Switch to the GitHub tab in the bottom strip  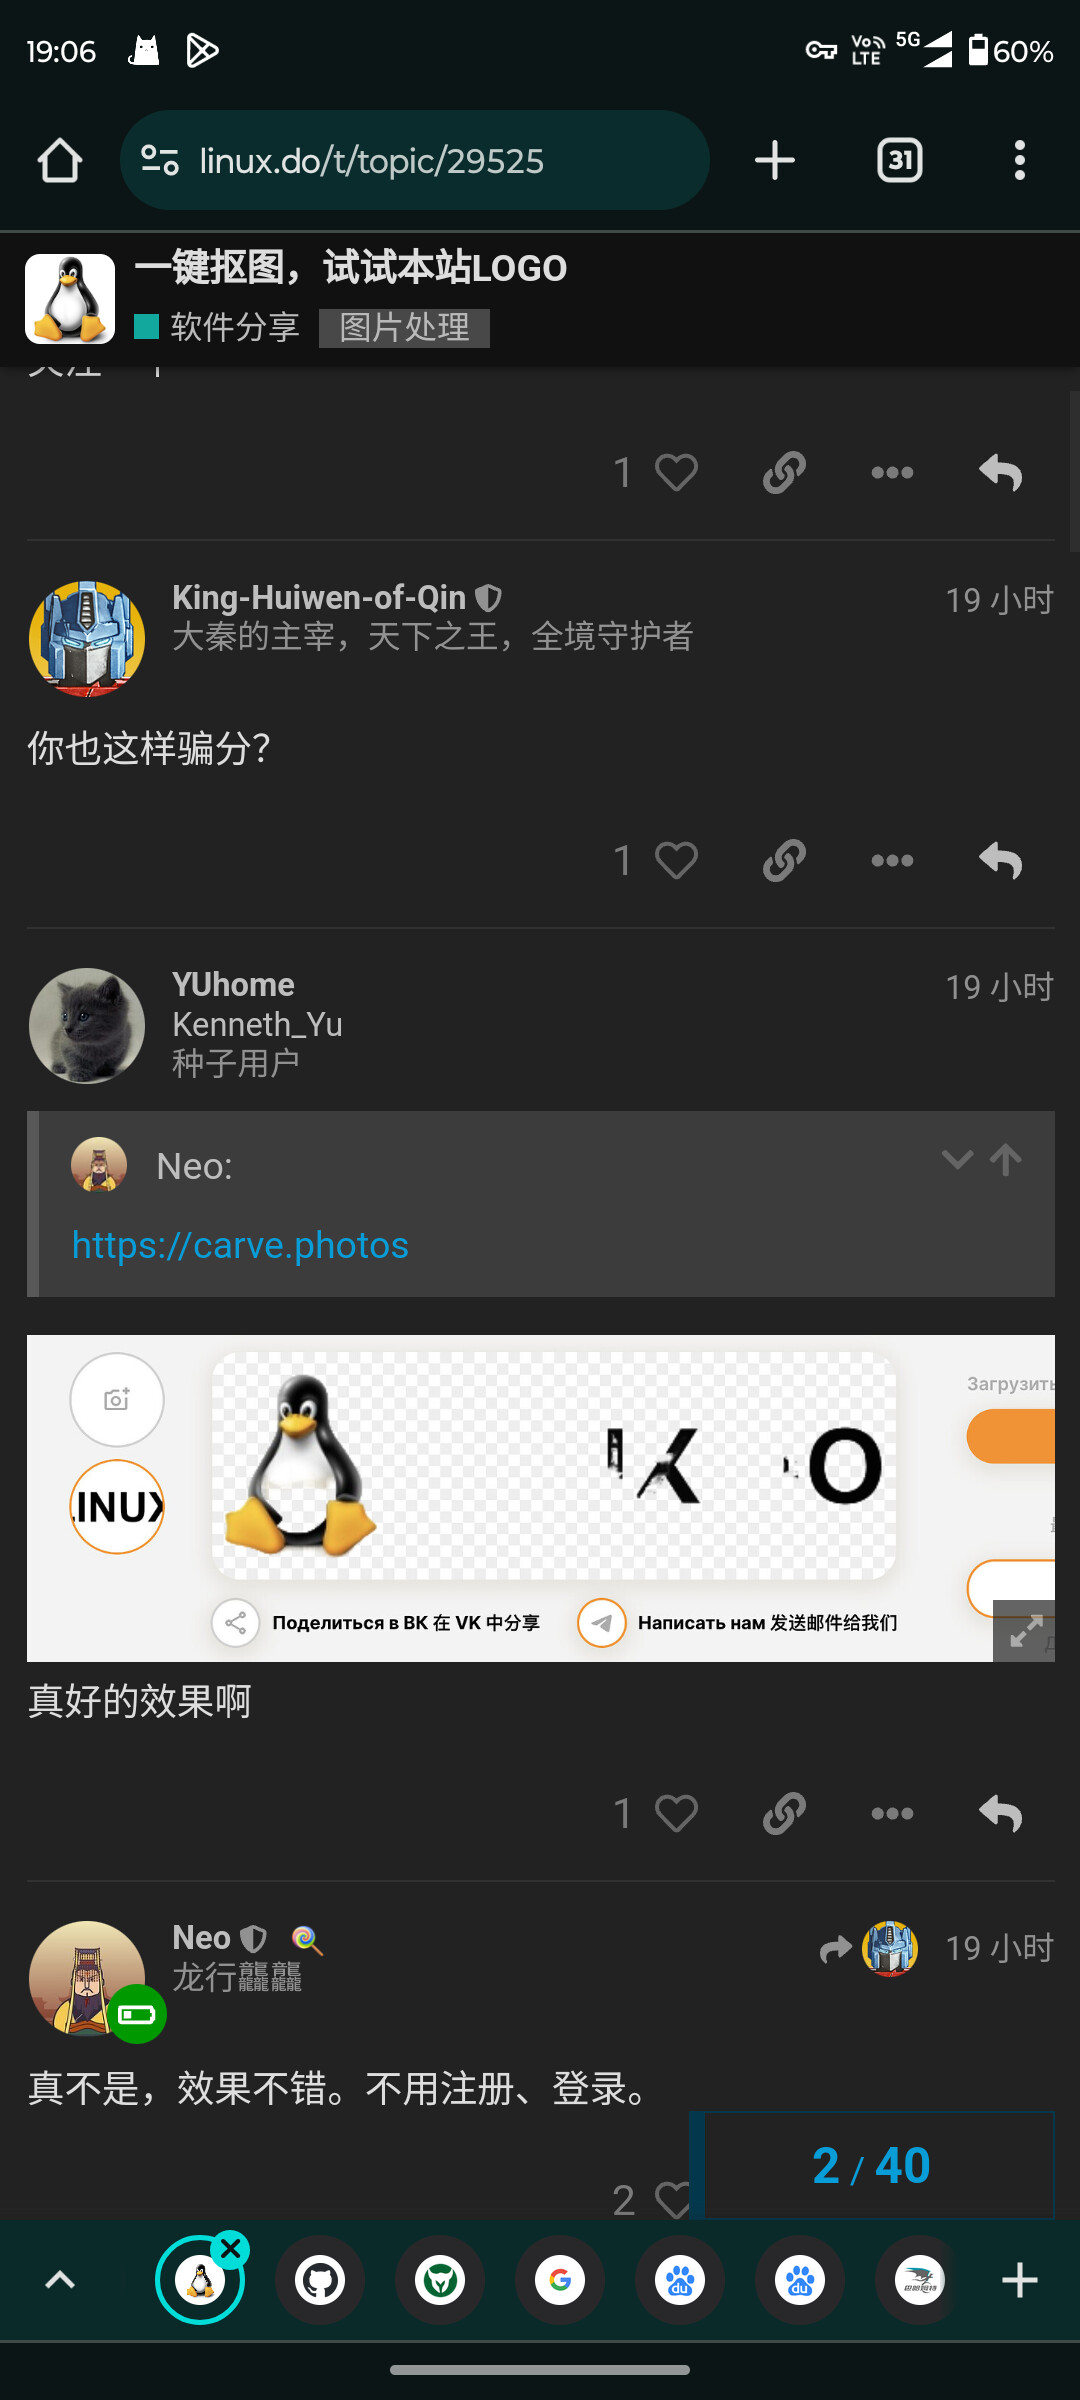pyautogui.click(x=320, y=2281)
